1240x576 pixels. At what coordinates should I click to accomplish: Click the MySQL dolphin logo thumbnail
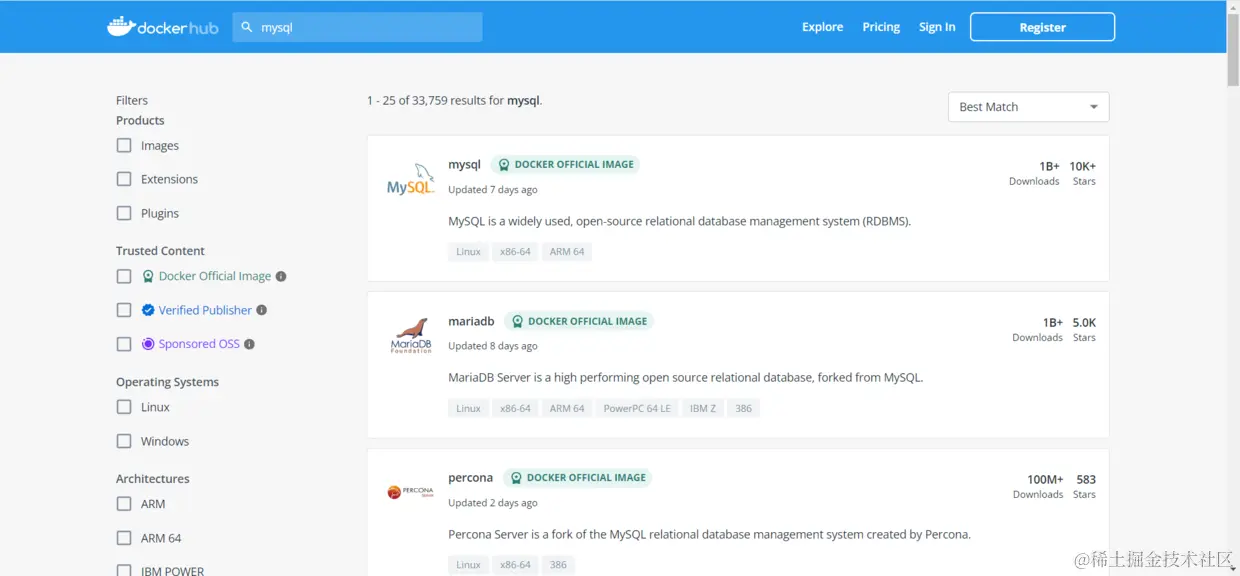[x=410, y=180]
